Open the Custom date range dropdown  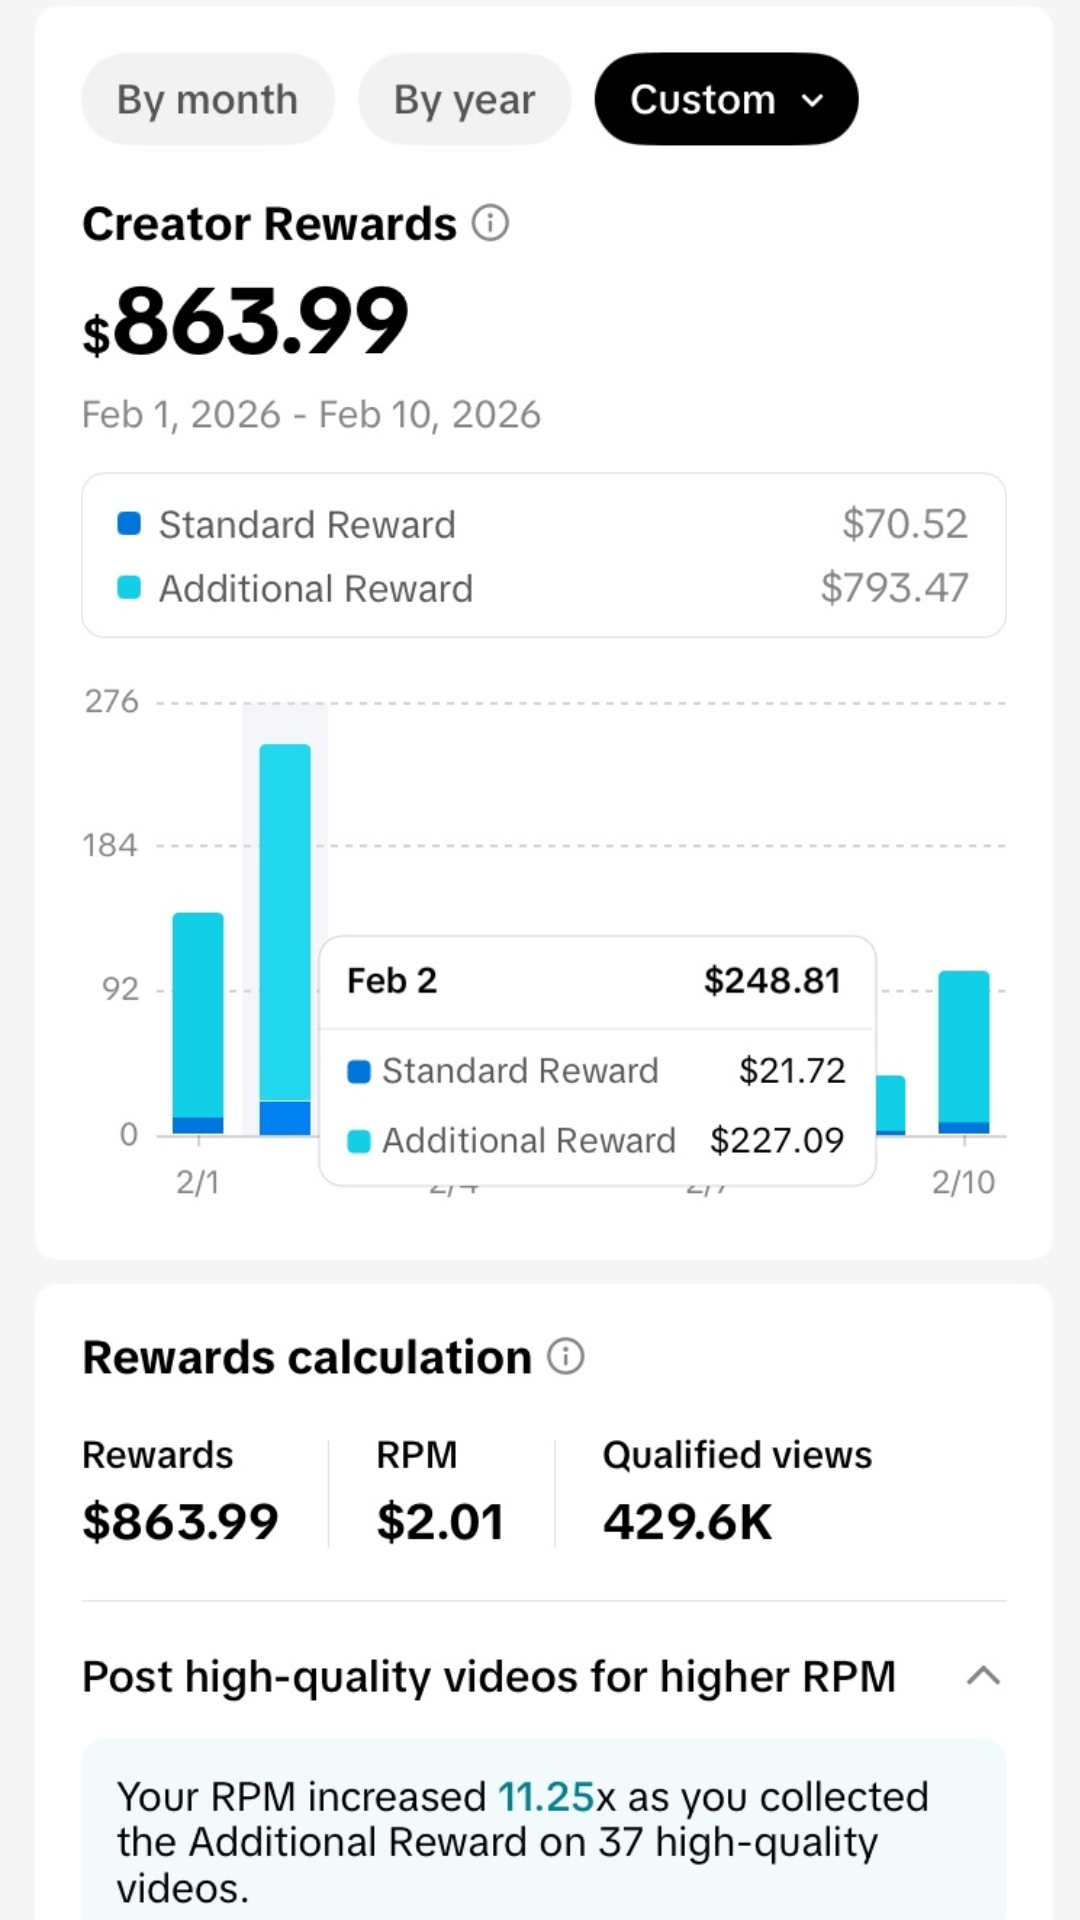(x=726, y=99)
